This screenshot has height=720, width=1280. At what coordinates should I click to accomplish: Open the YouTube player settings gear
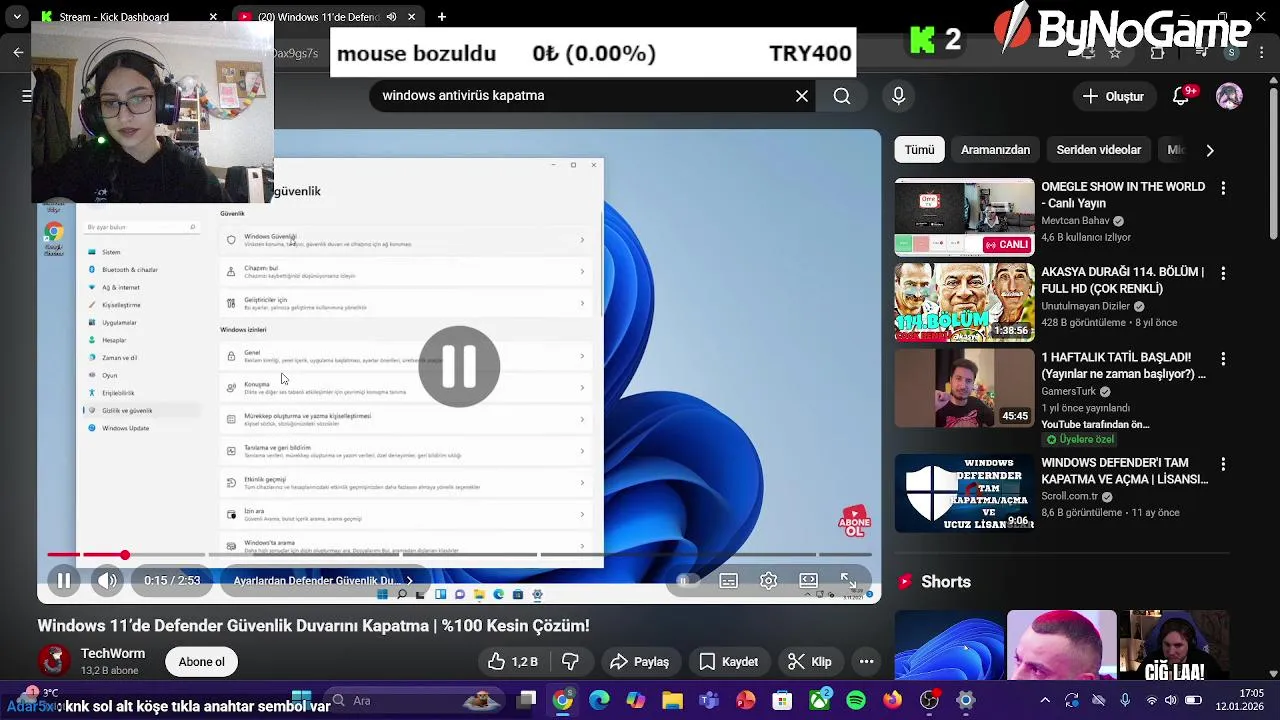click(768, 580)
